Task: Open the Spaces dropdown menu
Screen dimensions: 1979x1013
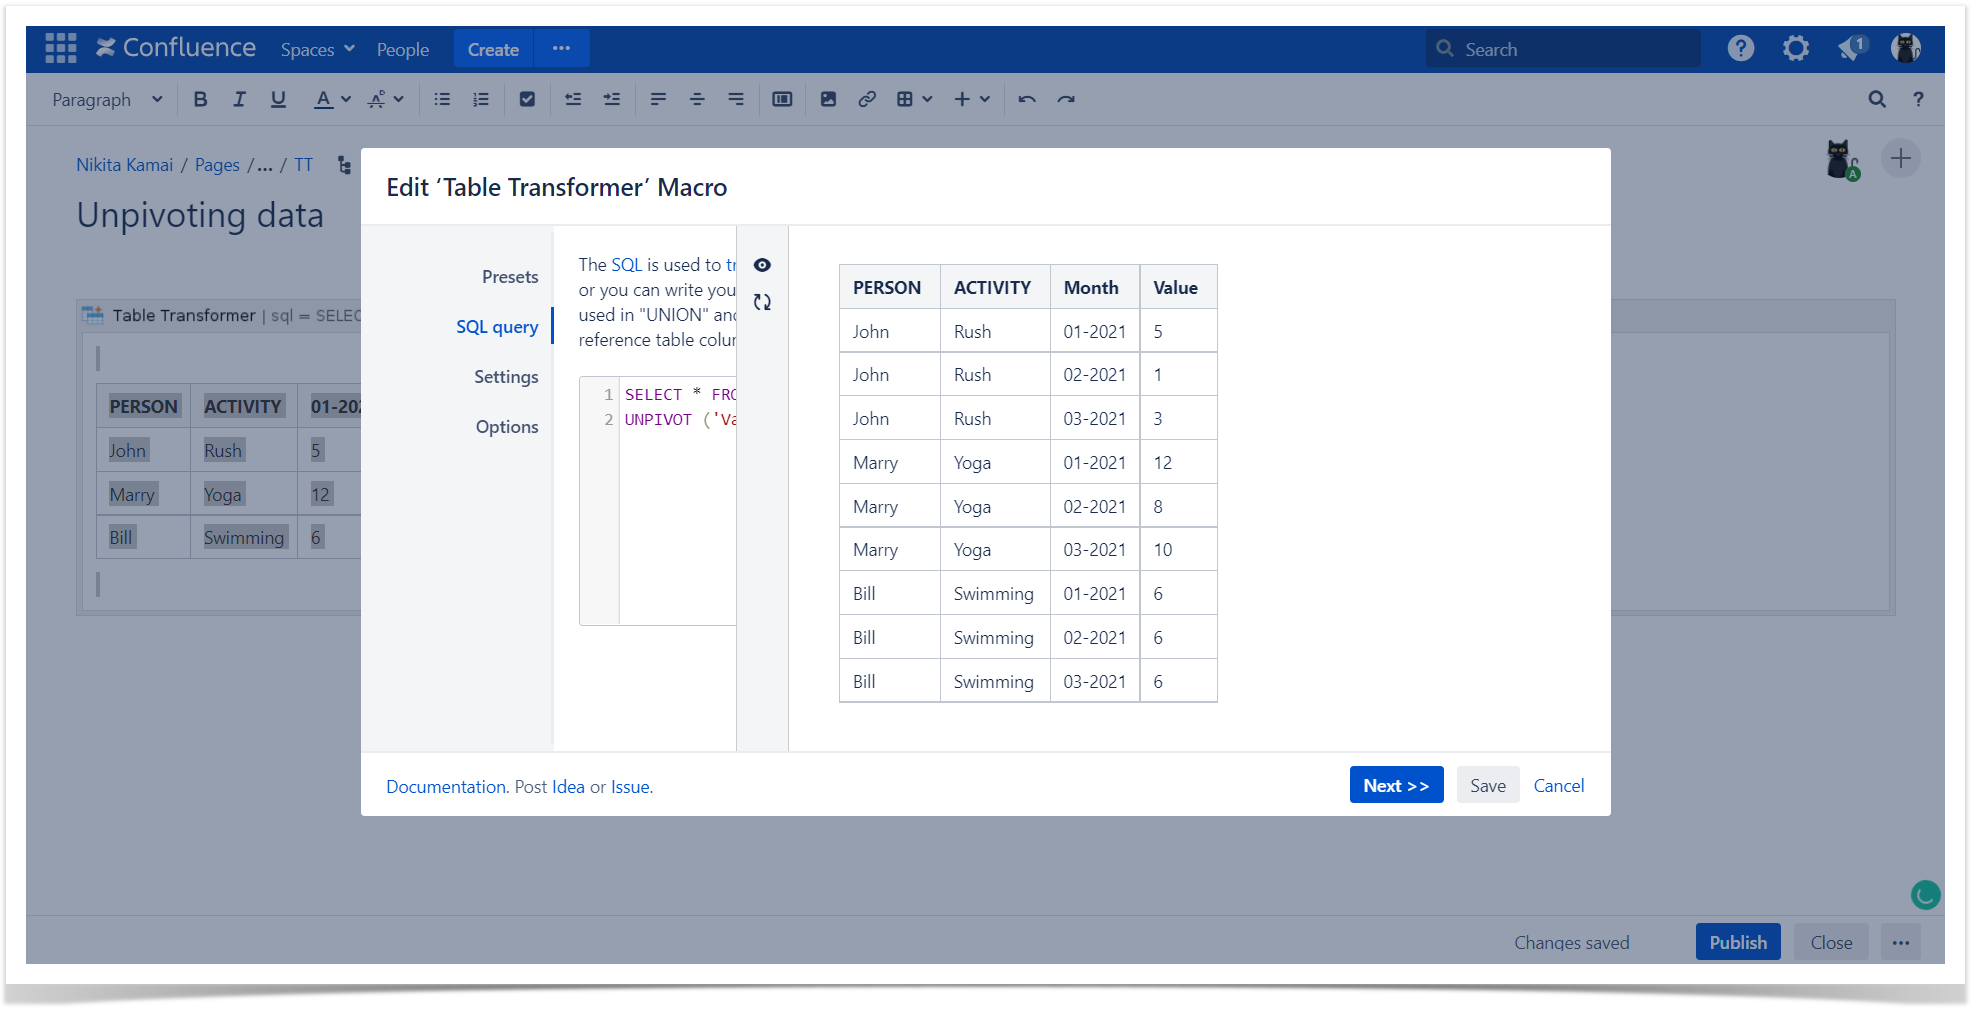Action: coord(317,49)
